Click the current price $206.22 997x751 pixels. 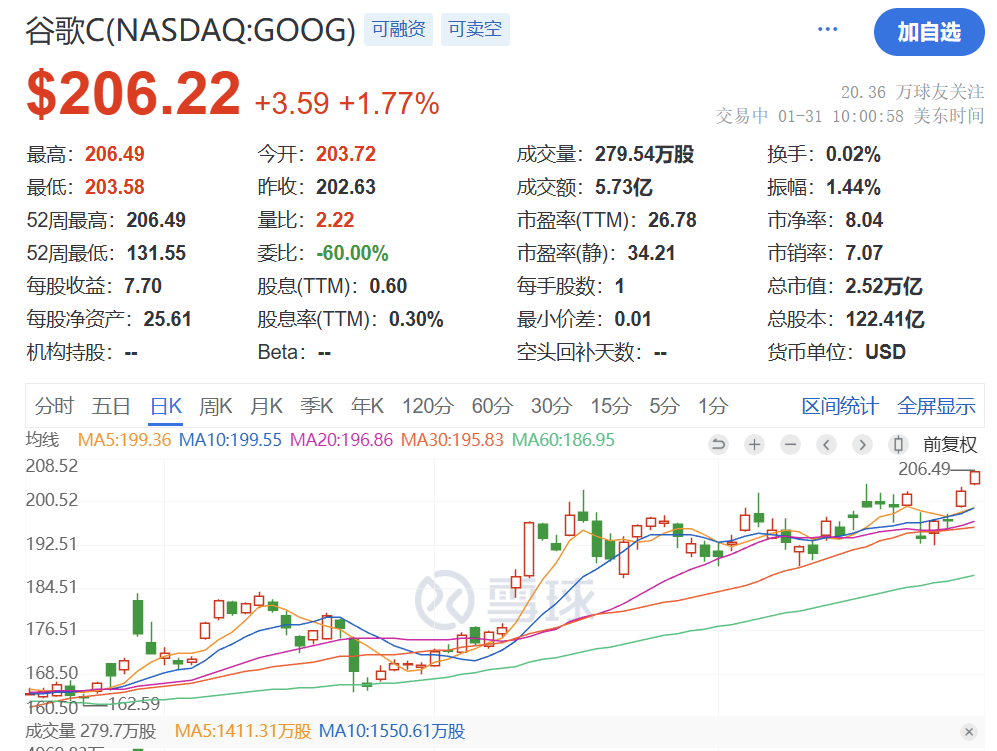[x=134, y=94]
